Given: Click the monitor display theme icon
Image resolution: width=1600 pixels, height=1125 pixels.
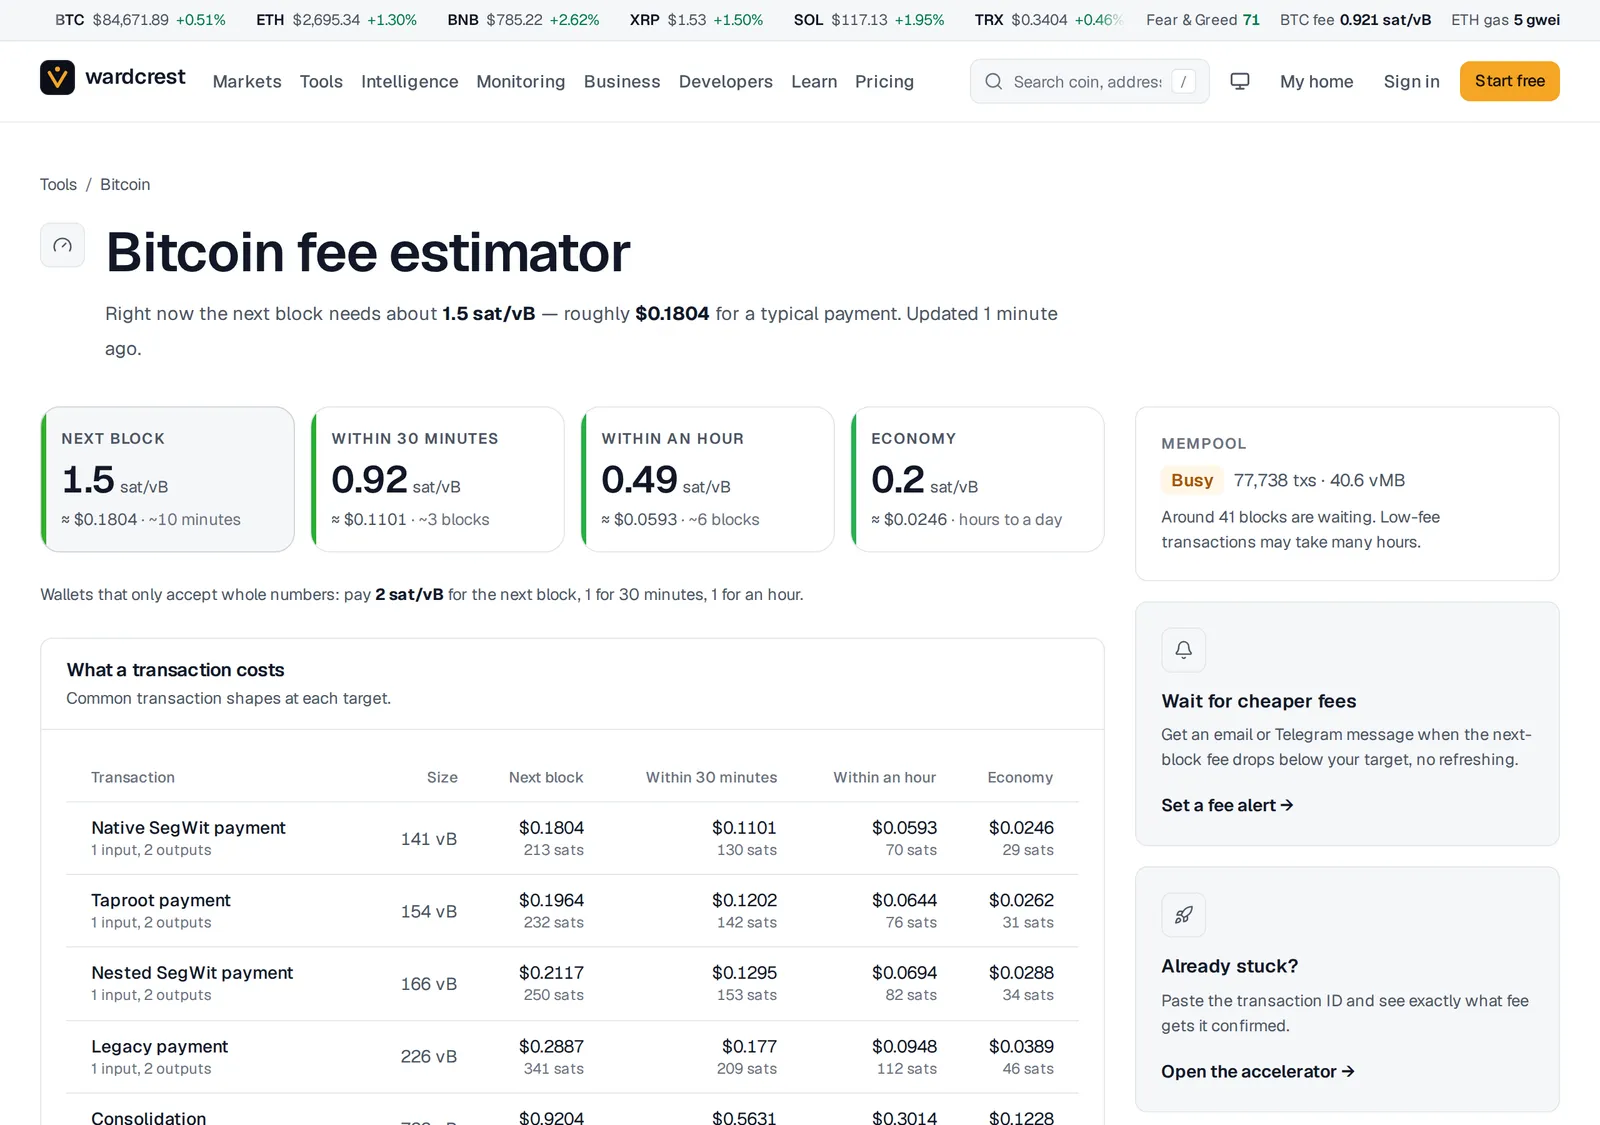Looking at the screenshot, I should point(1240,82).
